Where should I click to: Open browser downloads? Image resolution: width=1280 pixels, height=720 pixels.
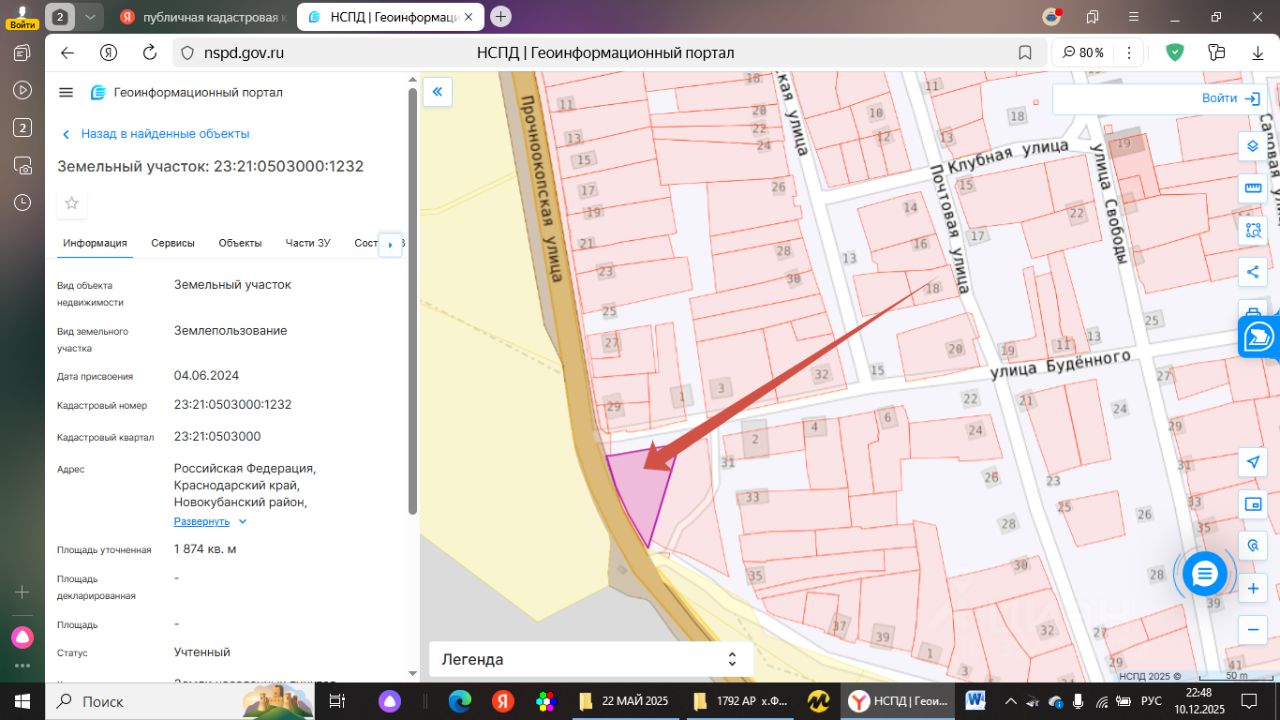[x=1257, y=53]
